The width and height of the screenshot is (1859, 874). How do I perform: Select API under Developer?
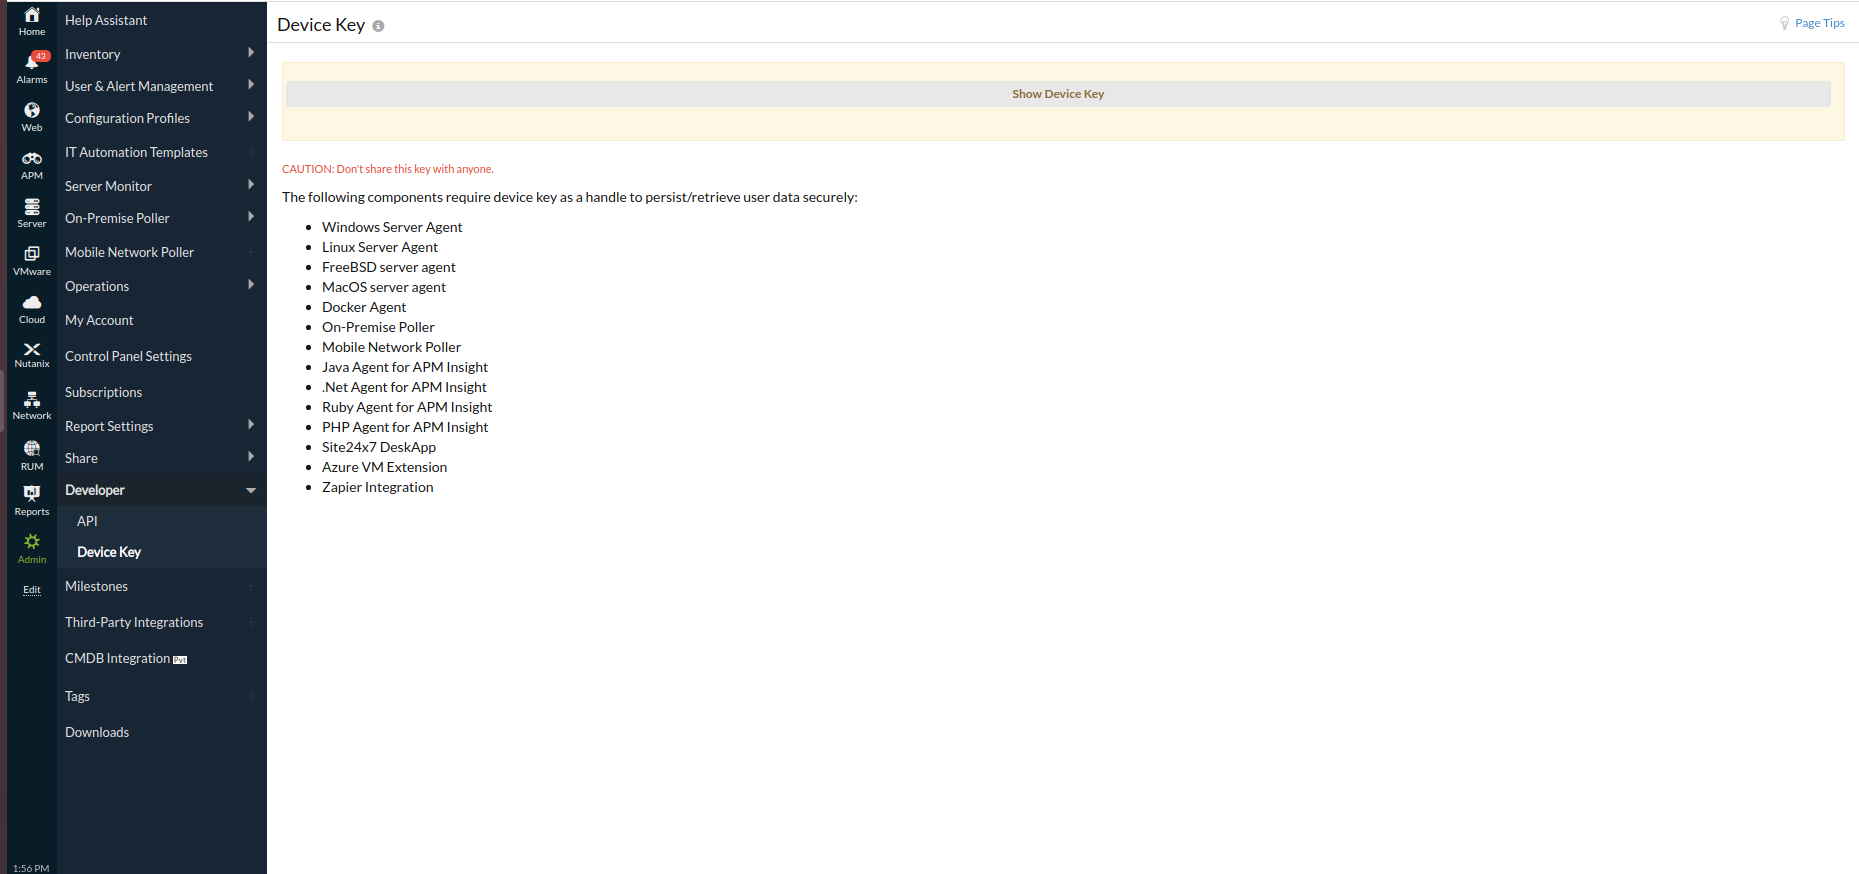pyautogui.click(x=87, y=521)
